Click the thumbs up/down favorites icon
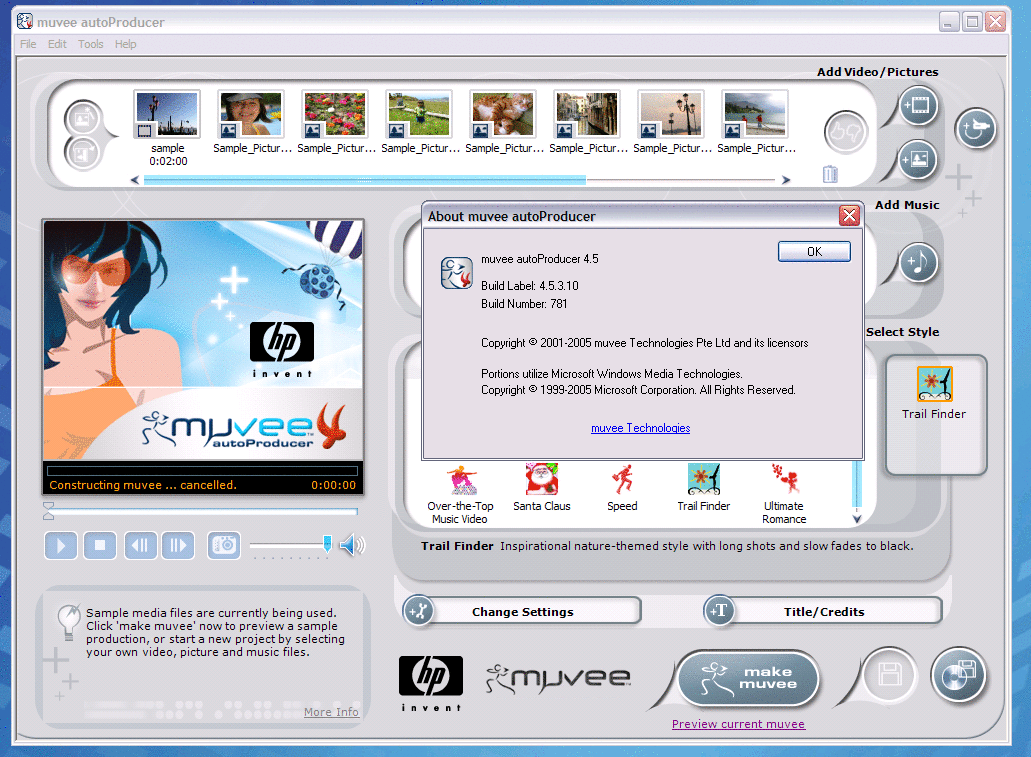Image resolution: width=1031 pixels, height=757 pixels. click(x=846, y=132)
